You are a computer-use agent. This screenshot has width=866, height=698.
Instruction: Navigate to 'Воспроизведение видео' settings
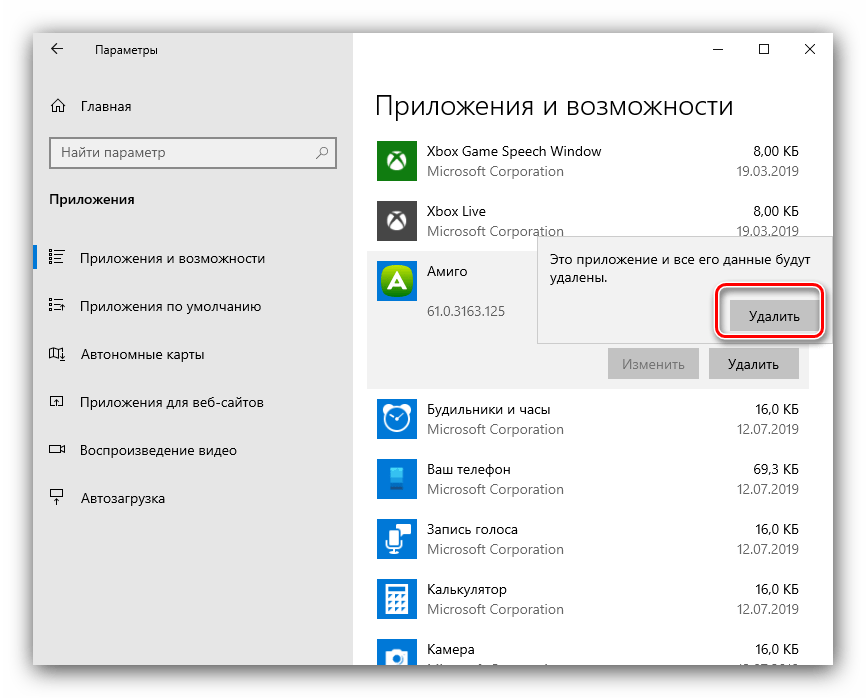click(x=158, y=451)
